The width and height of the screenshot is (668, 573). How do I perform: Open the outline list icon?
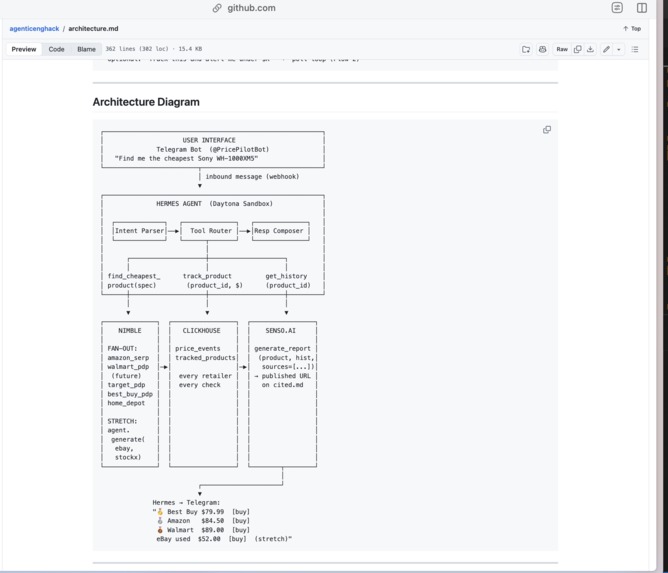pos(635,49)
